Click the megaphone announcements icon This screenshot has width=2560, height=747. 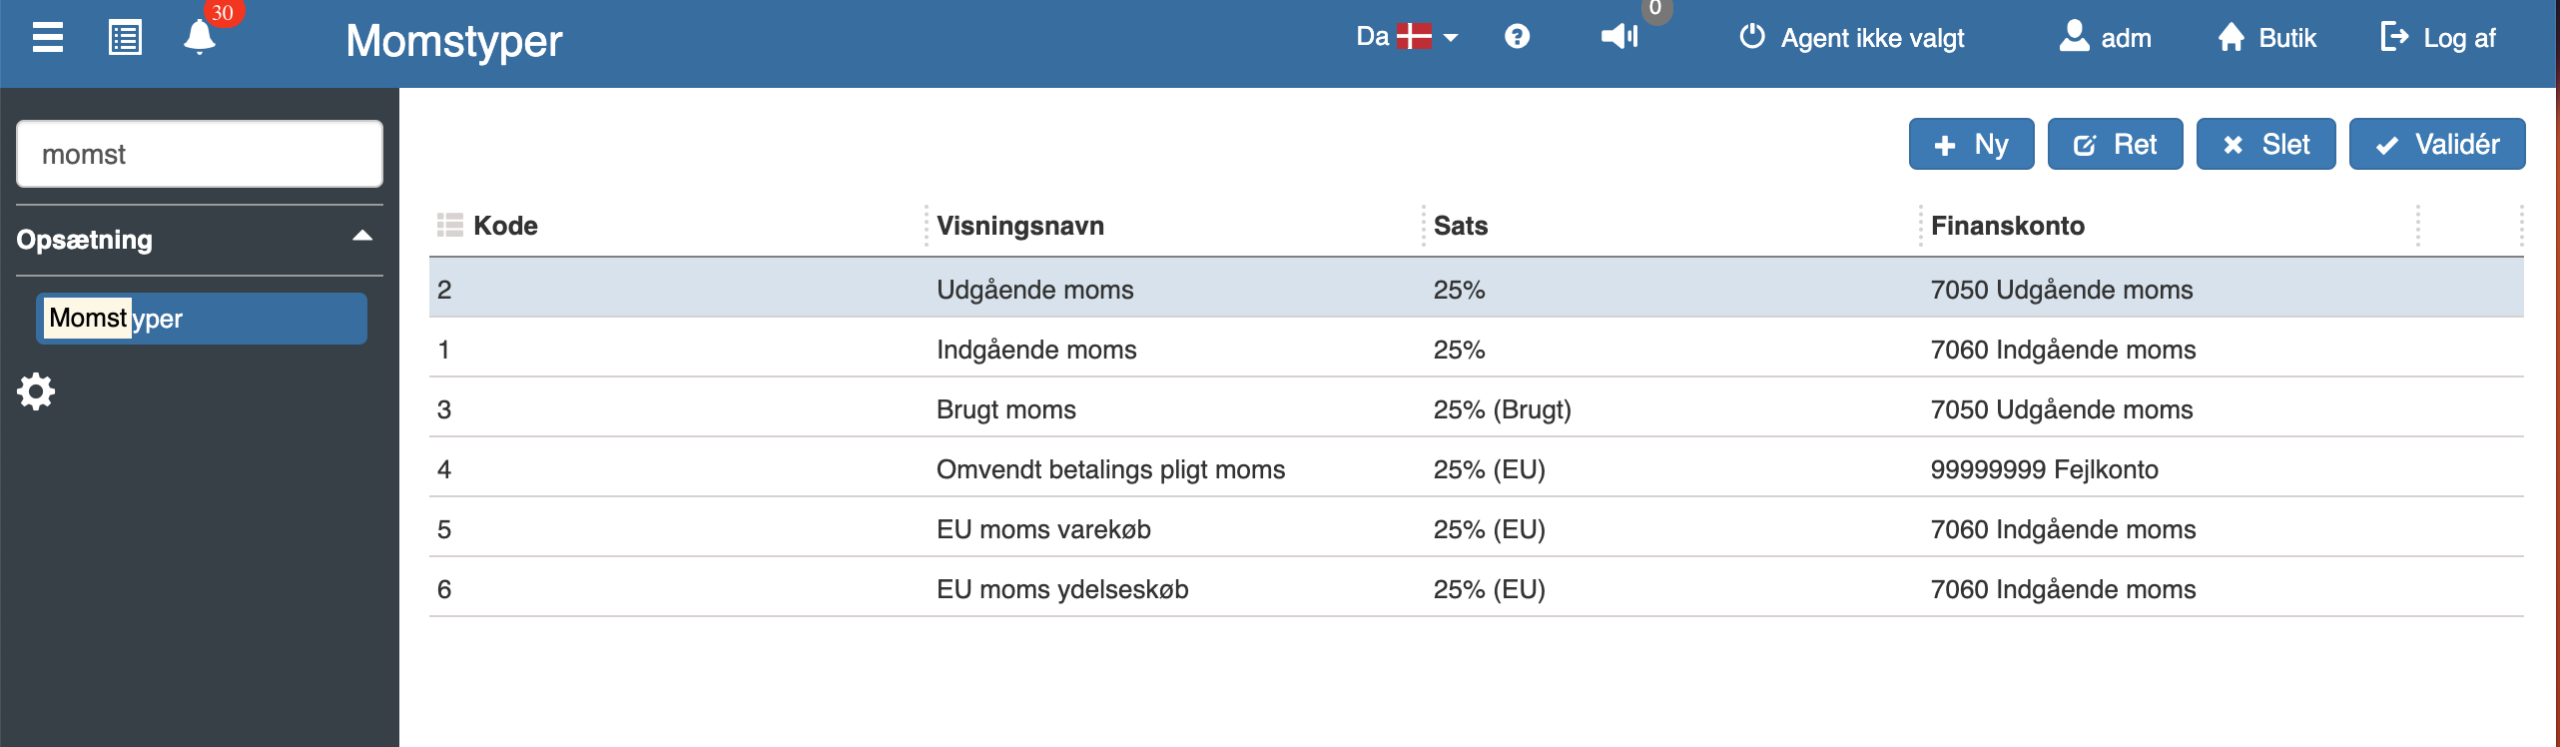(1619, 37)
